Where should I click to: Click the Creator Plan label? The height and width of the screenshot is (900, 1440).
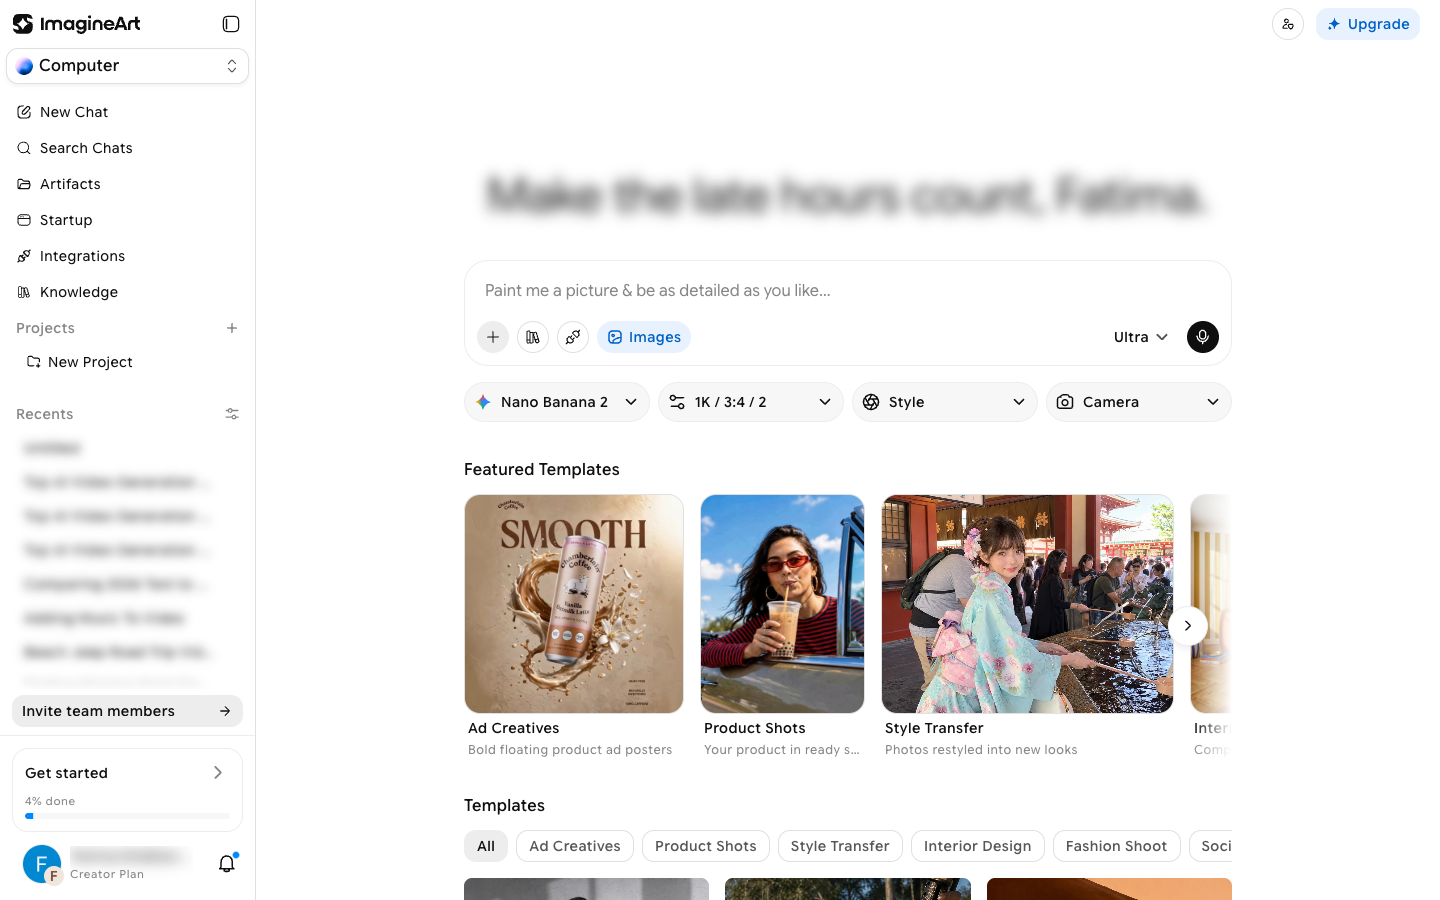pos(107,874)
